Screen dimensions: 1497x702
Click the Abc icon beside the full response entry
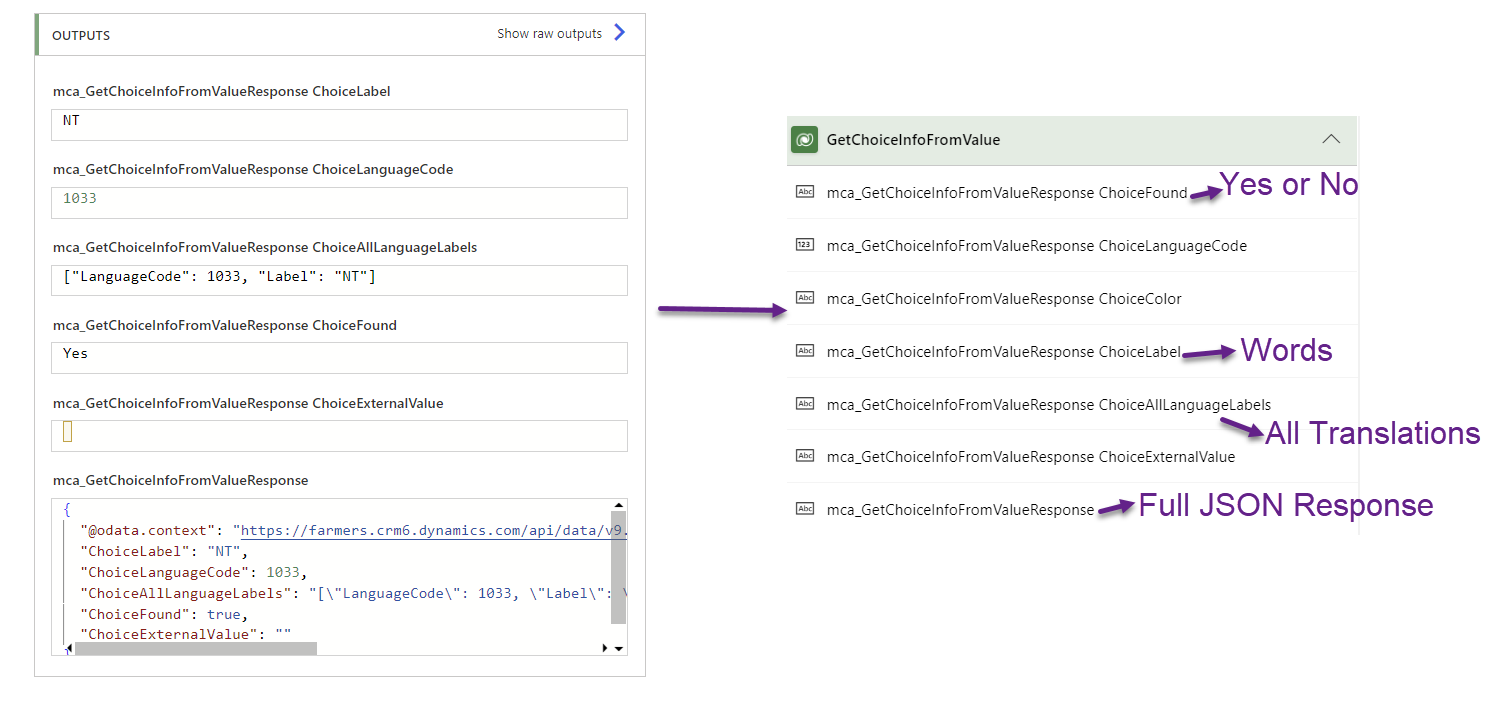pos(805,509)
